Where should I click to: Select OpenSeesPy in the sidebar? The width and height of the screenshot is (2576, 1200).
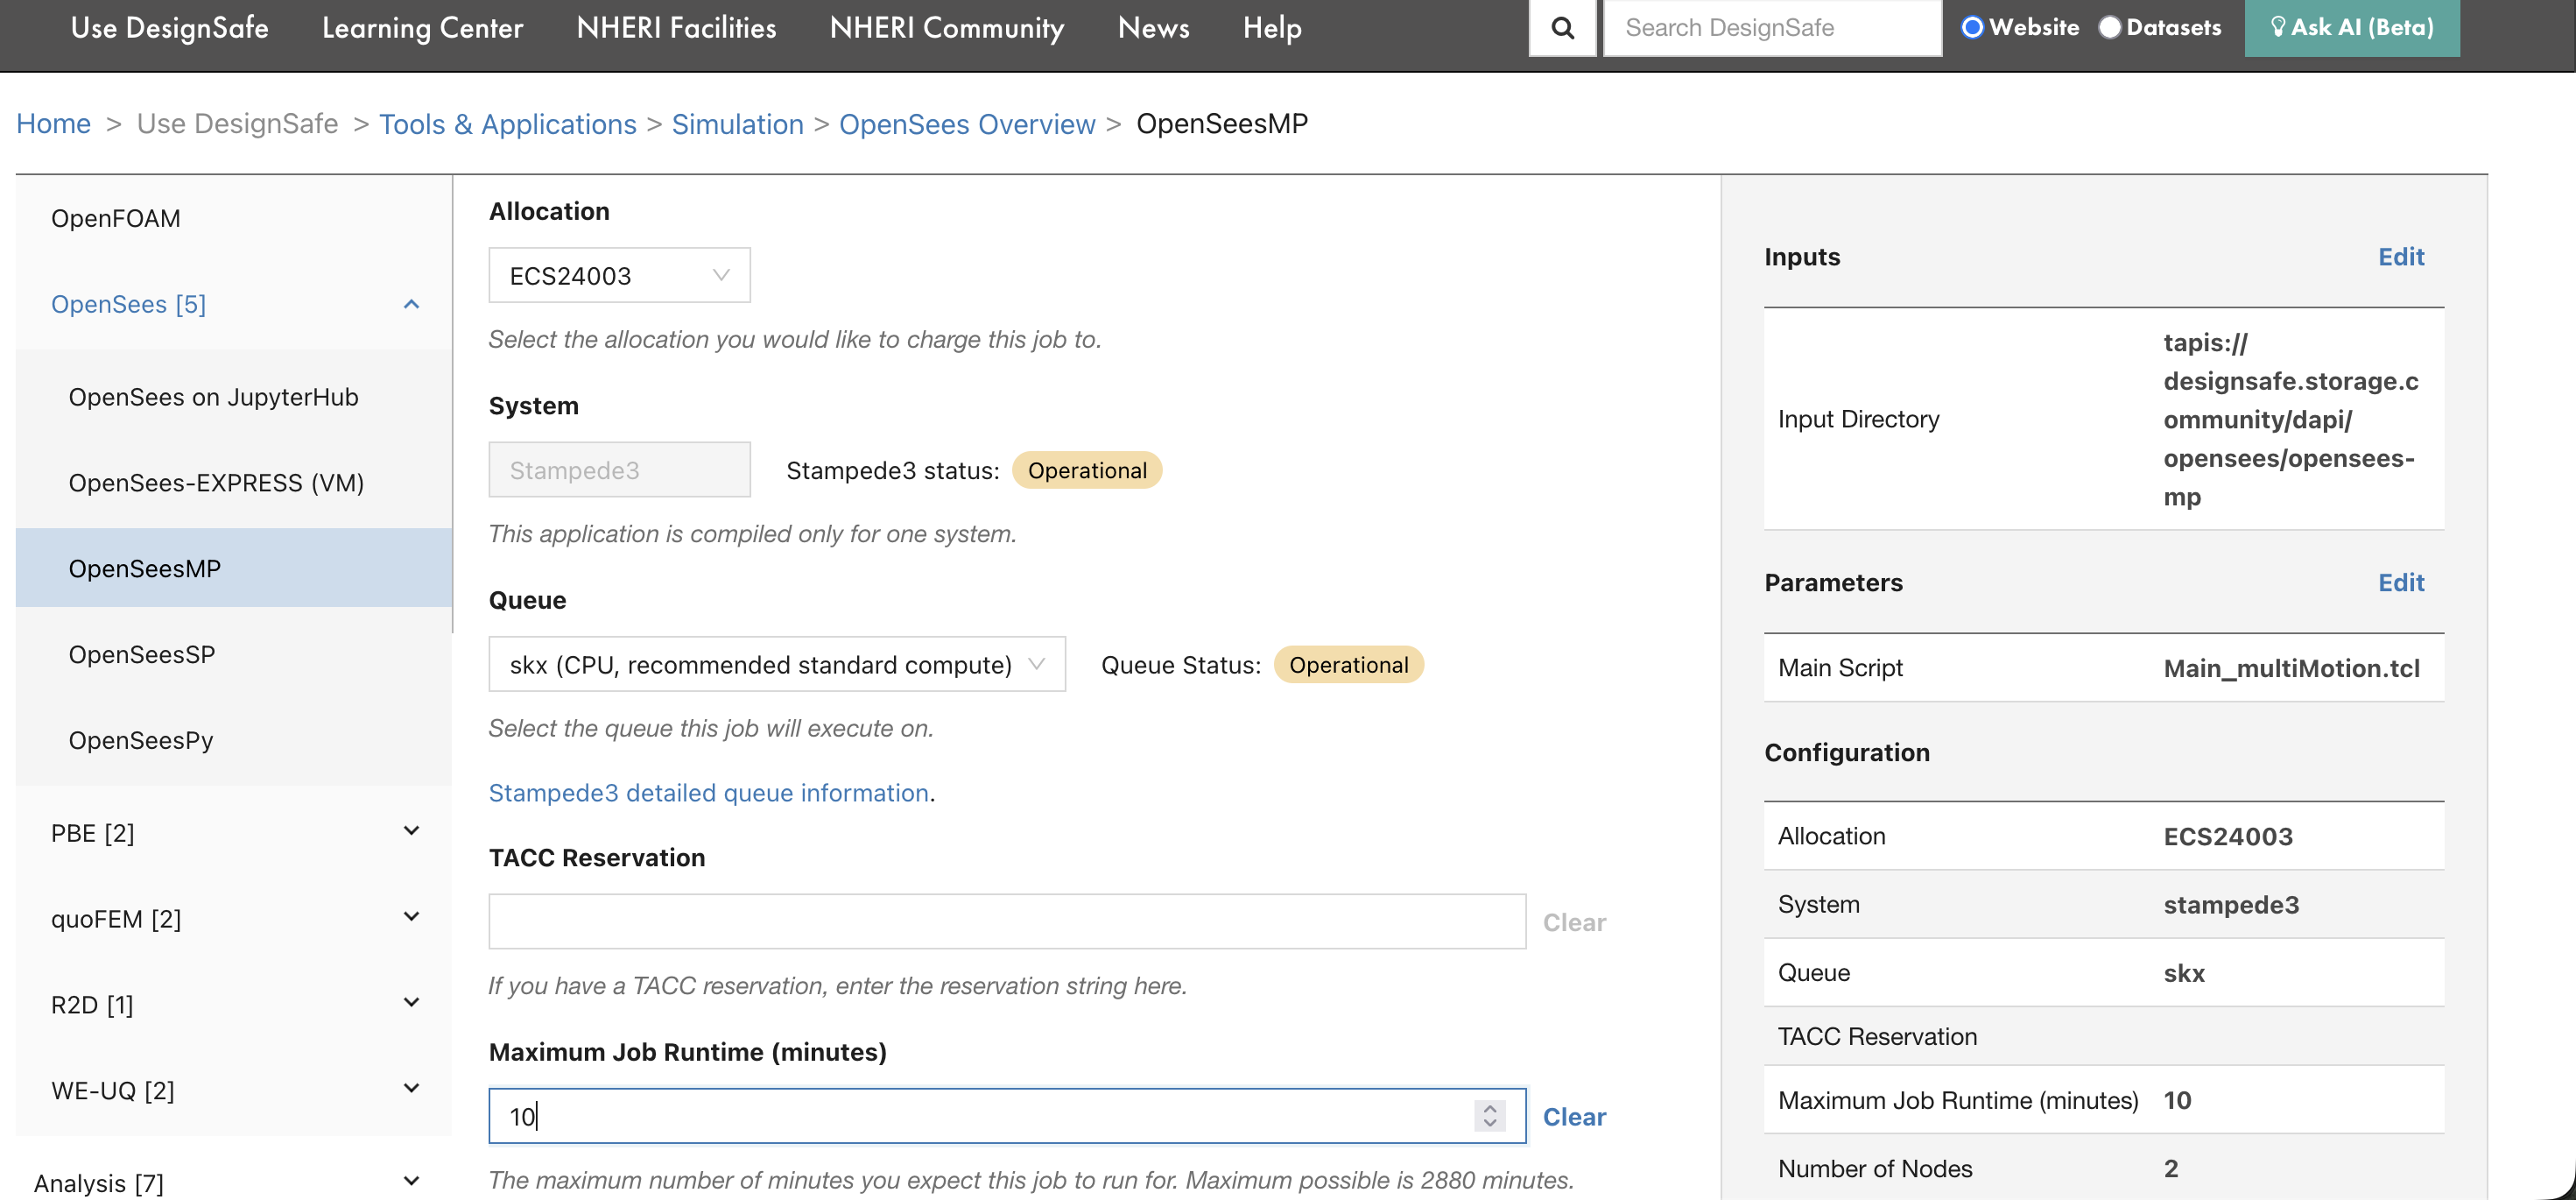point(141,740)
